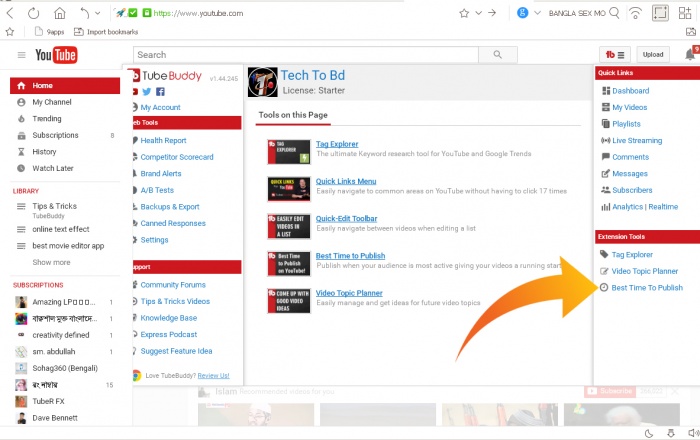The height and width of the screenshot is (440, 700).
Task: Click the Wi-Fi icon in toolbar
Action: [x=635, y=13]
